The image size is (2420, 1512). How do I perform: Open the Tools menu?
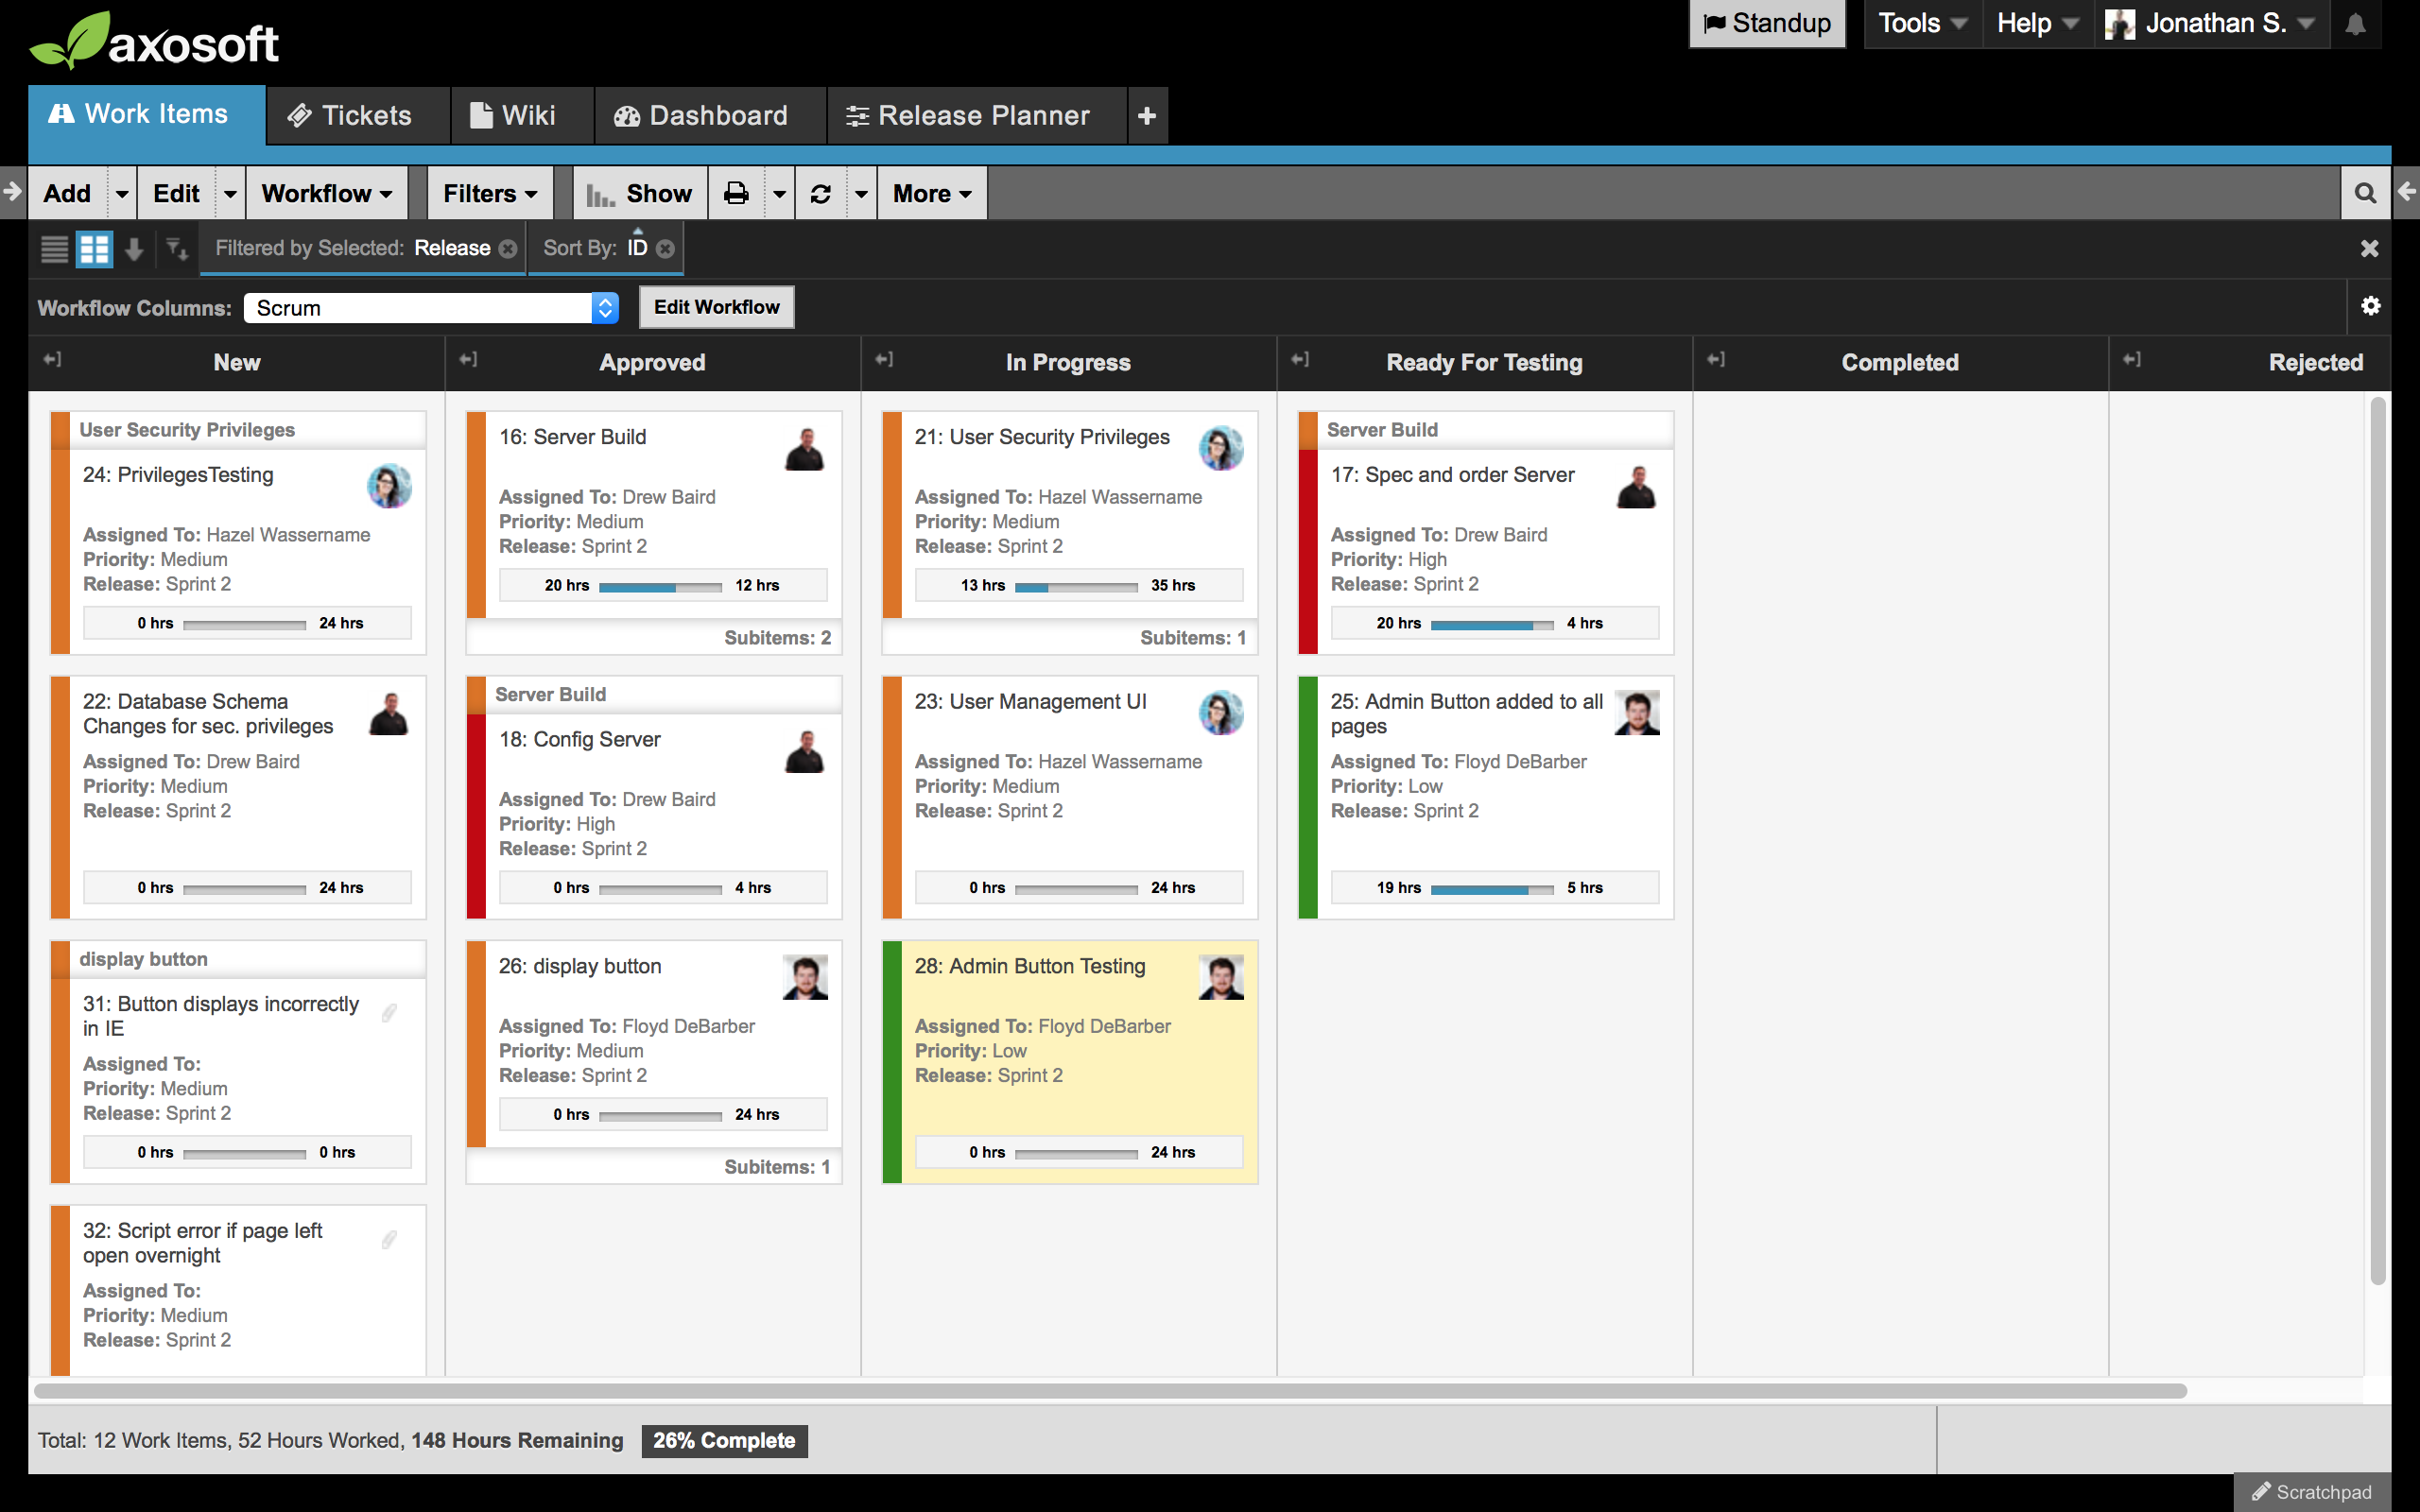[1920, 23]
